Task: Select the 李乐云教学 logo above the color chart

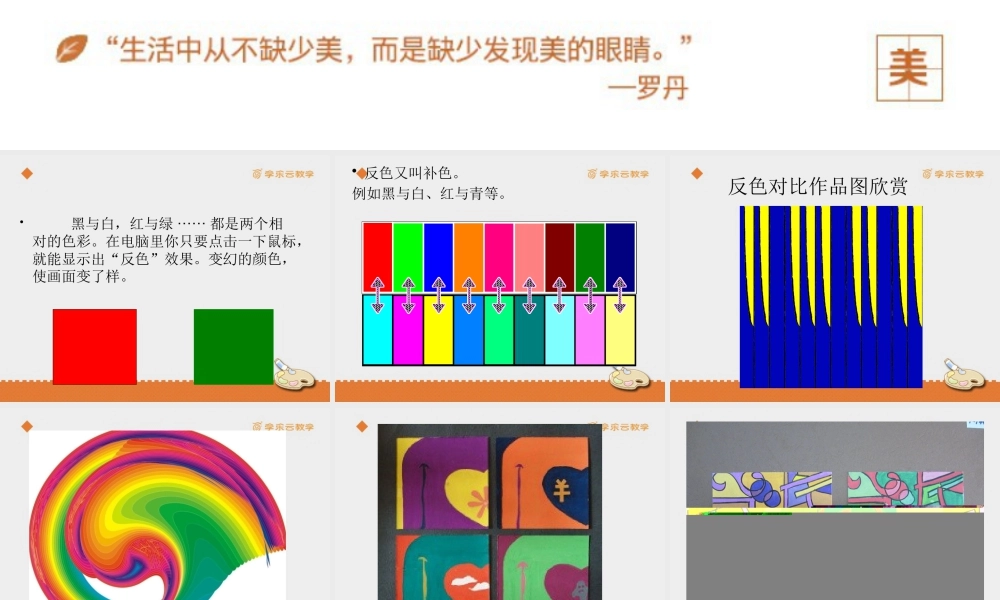Action: pyautogui.click(x=621, y=173)
